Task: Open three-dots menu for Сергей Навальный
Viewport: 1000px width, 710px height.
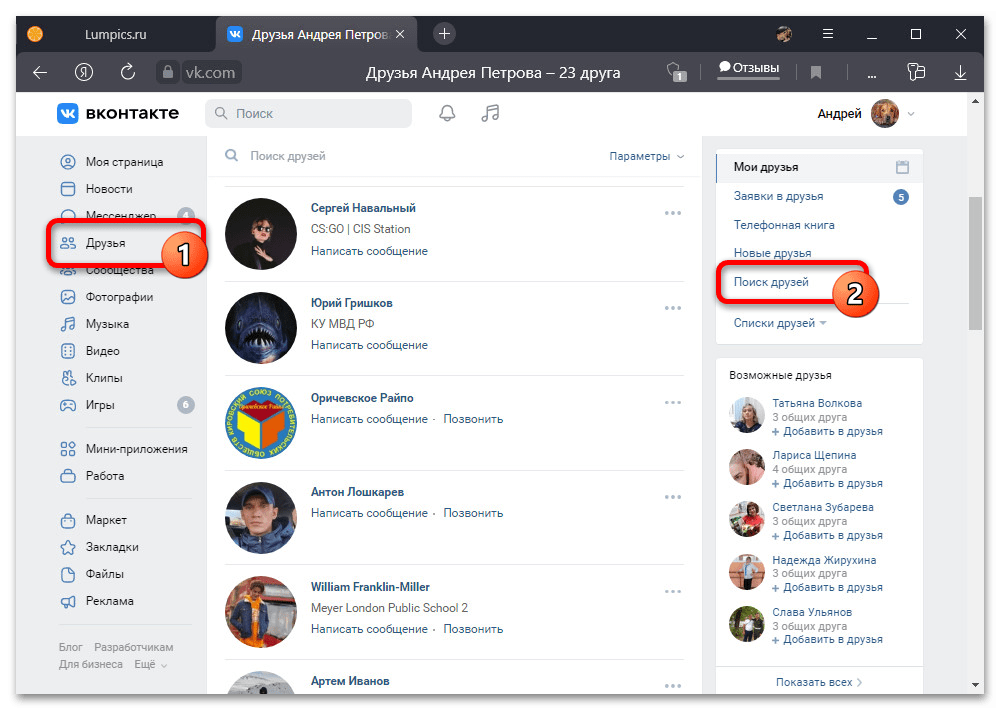Action: coord(673,213)
